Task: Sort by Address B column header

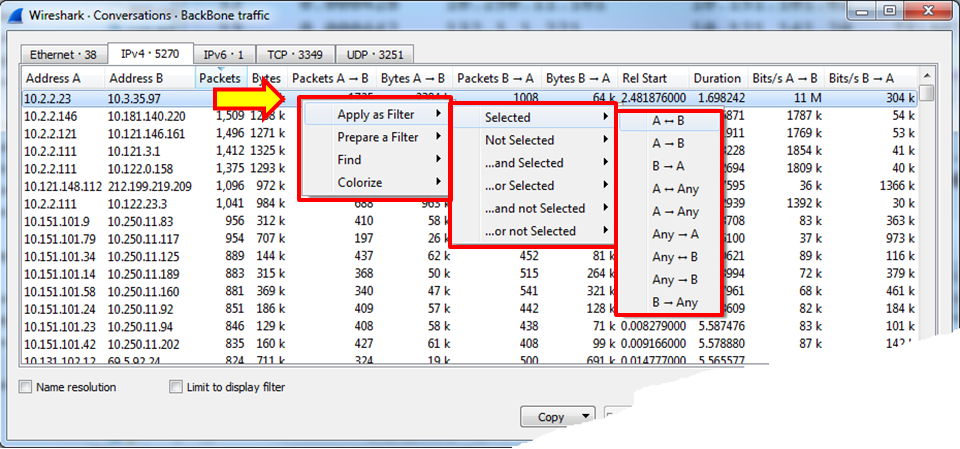Action: [150, 78]
